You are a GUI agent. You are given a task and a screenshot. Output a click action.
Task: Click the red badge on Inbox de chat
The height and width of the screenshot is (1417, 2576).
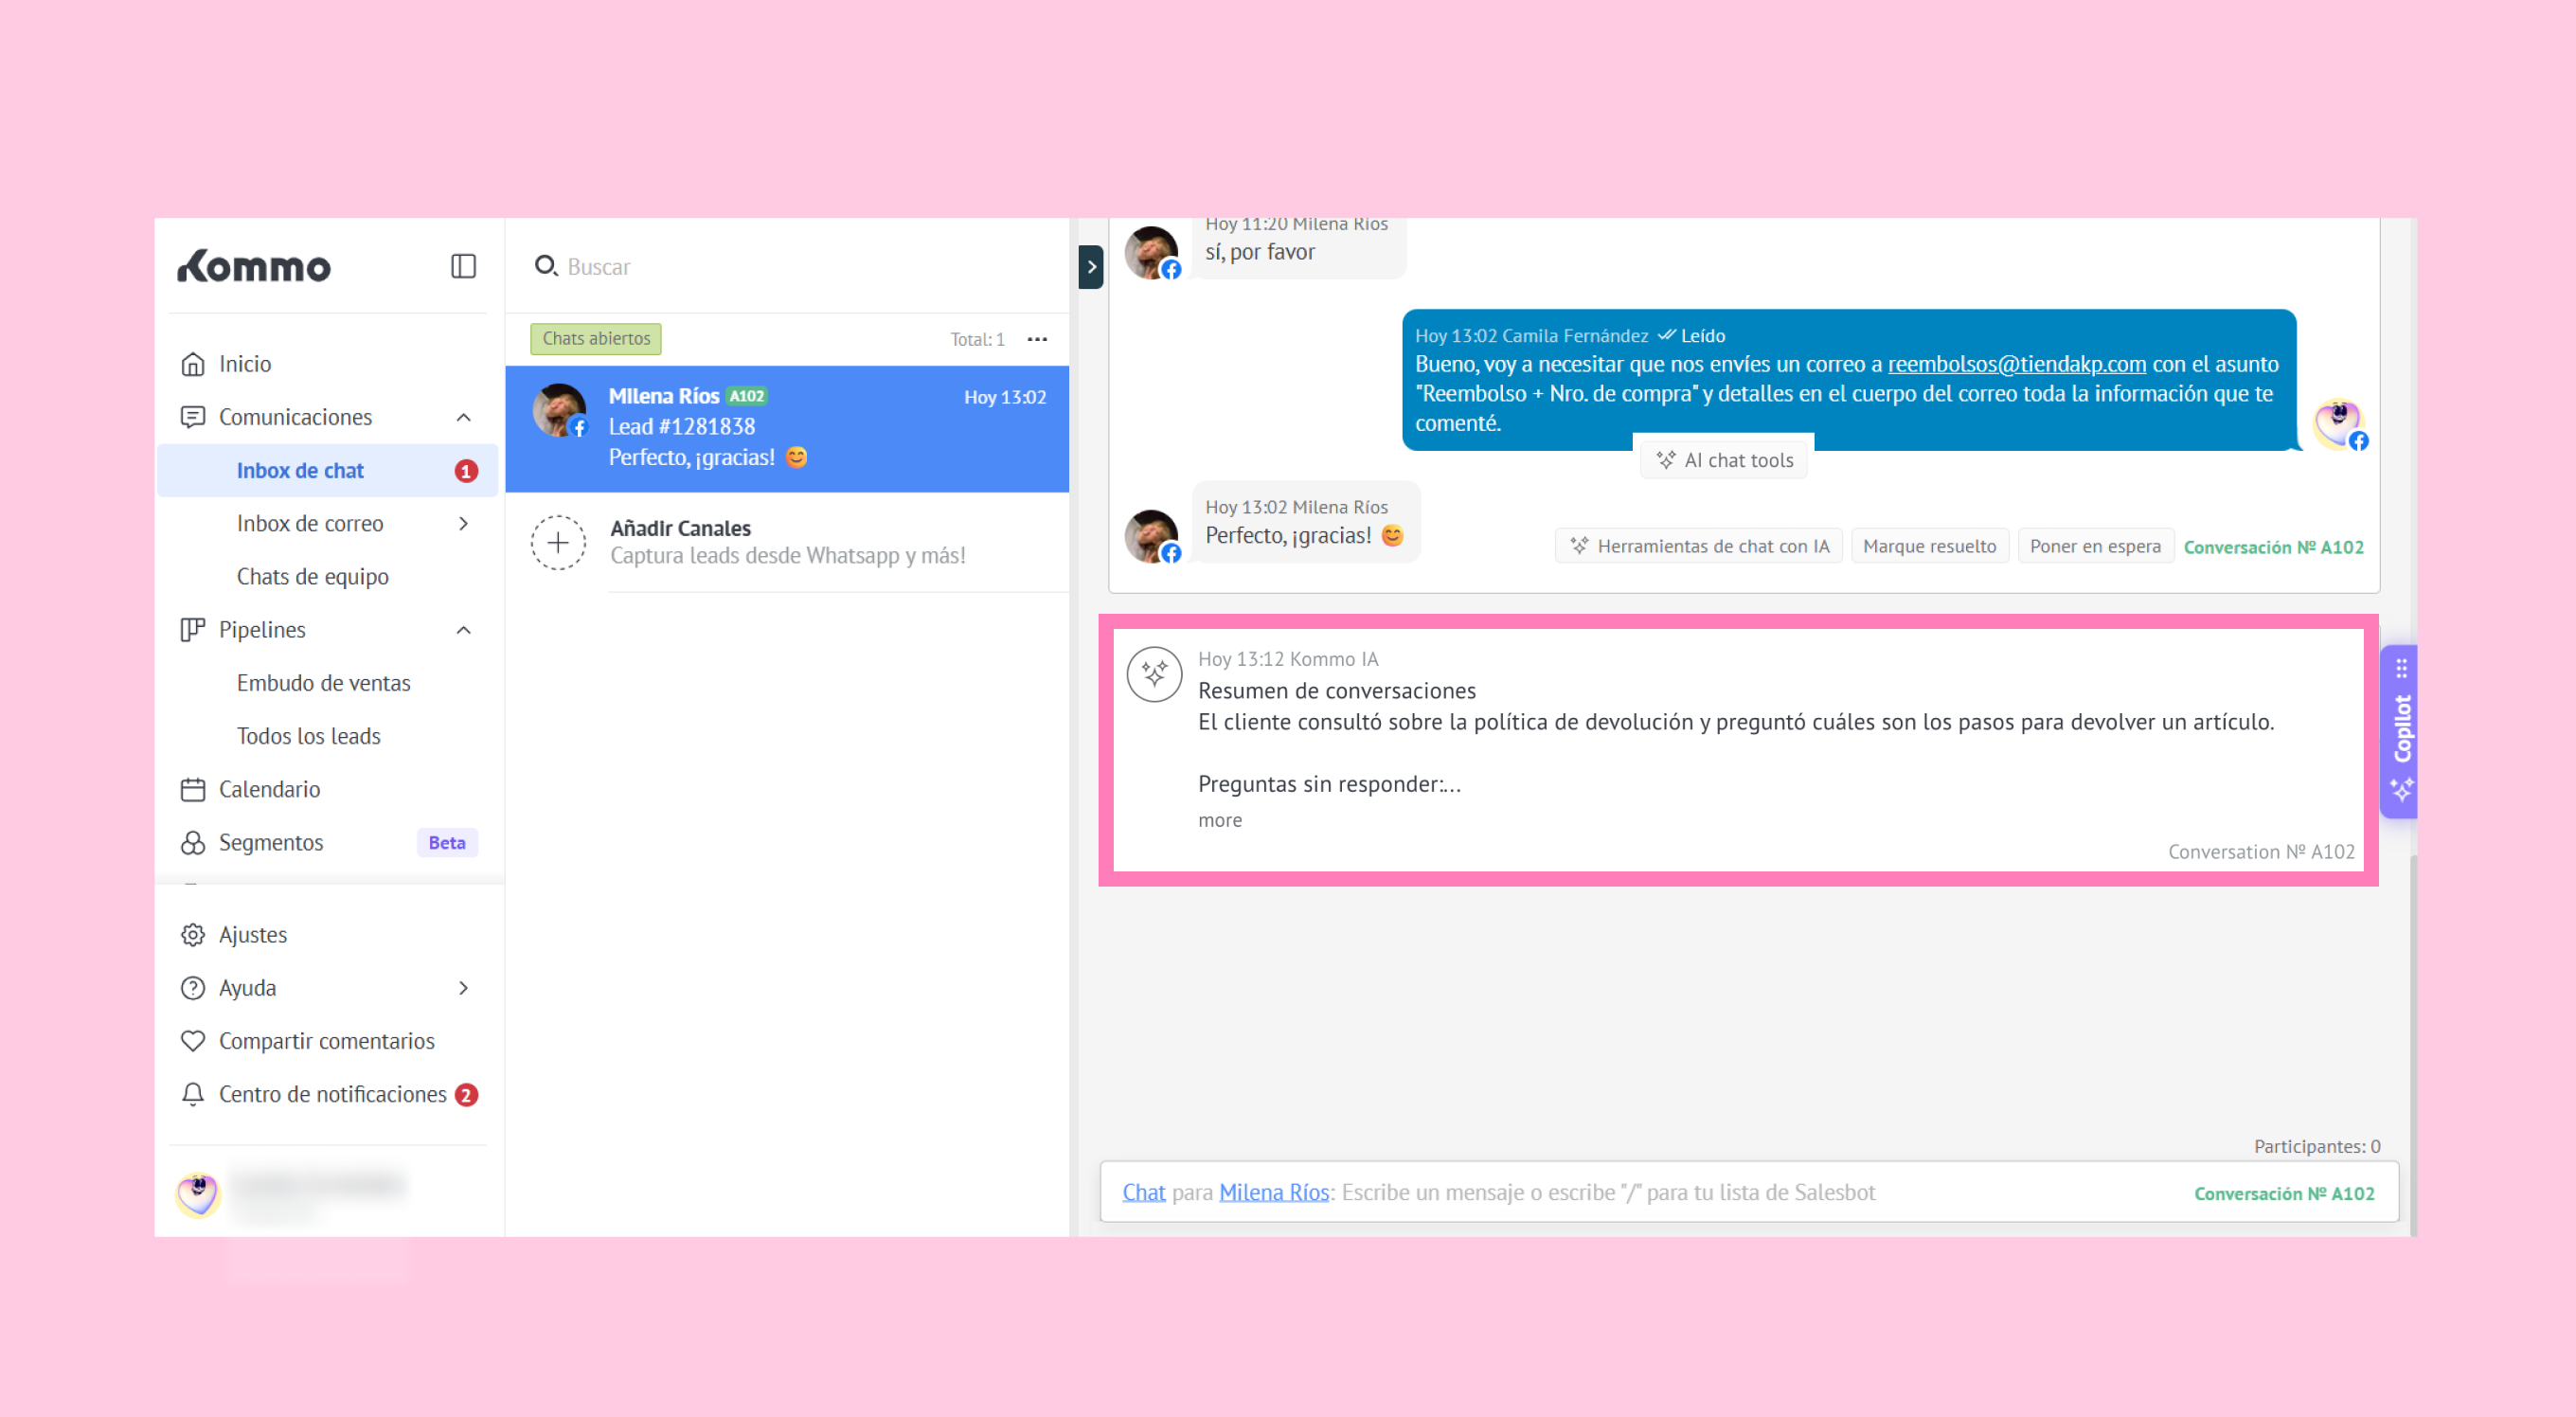(x=466, y=471)
